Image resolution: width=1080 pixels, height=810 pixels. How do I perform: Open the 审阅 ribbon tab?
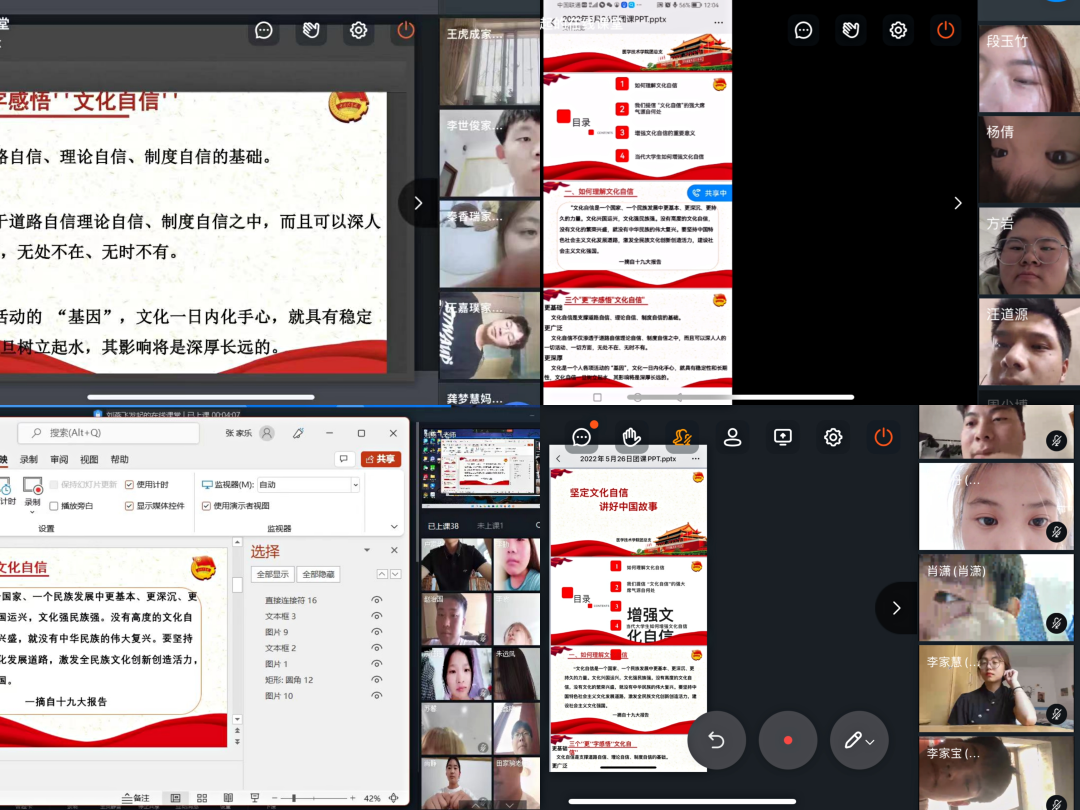[59, 460]
